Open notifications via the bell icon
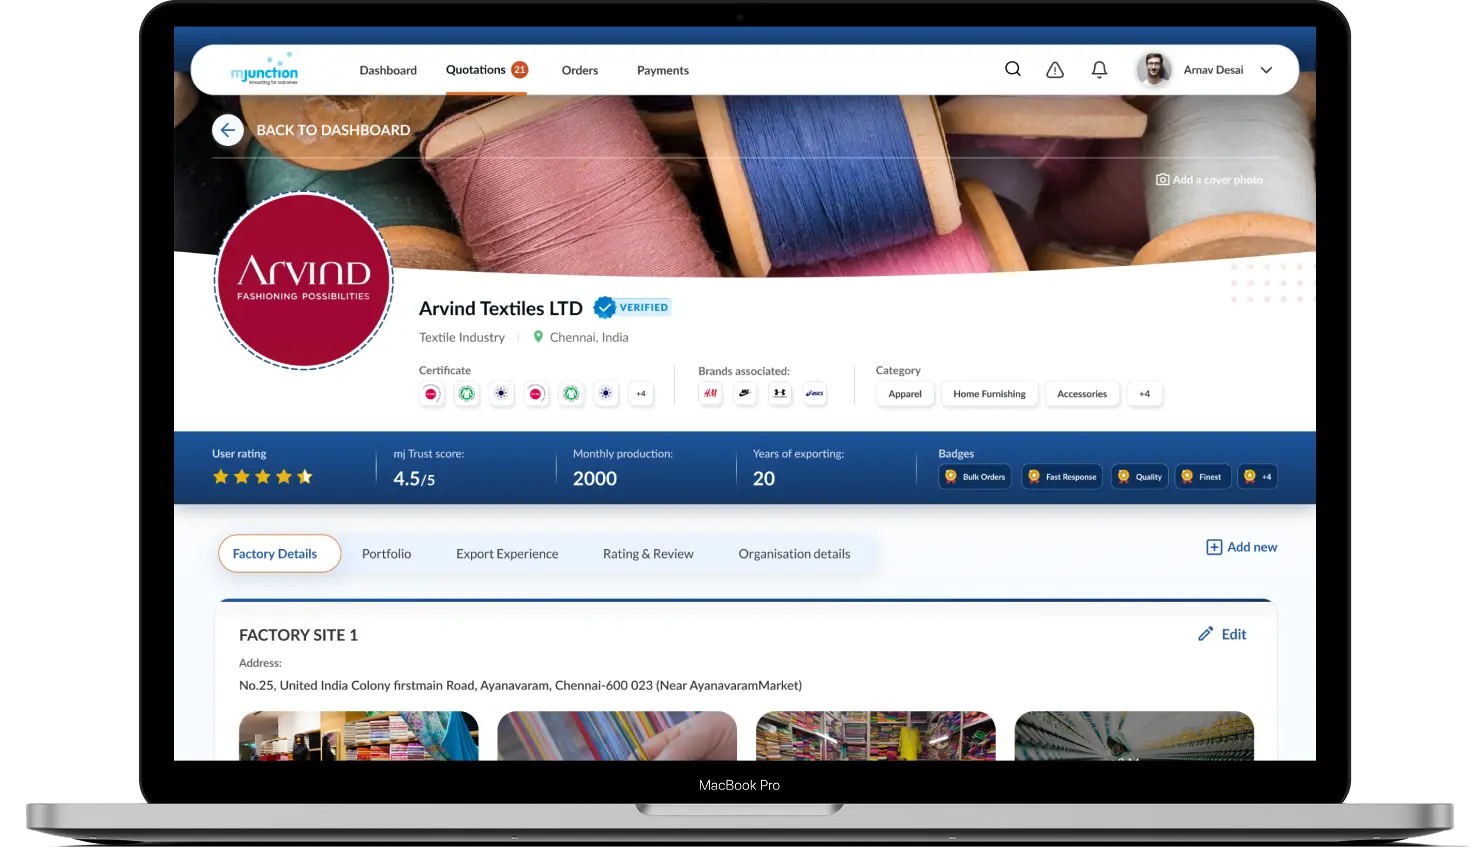Screen dimensions: 1480x849 tap(1098, 69)
